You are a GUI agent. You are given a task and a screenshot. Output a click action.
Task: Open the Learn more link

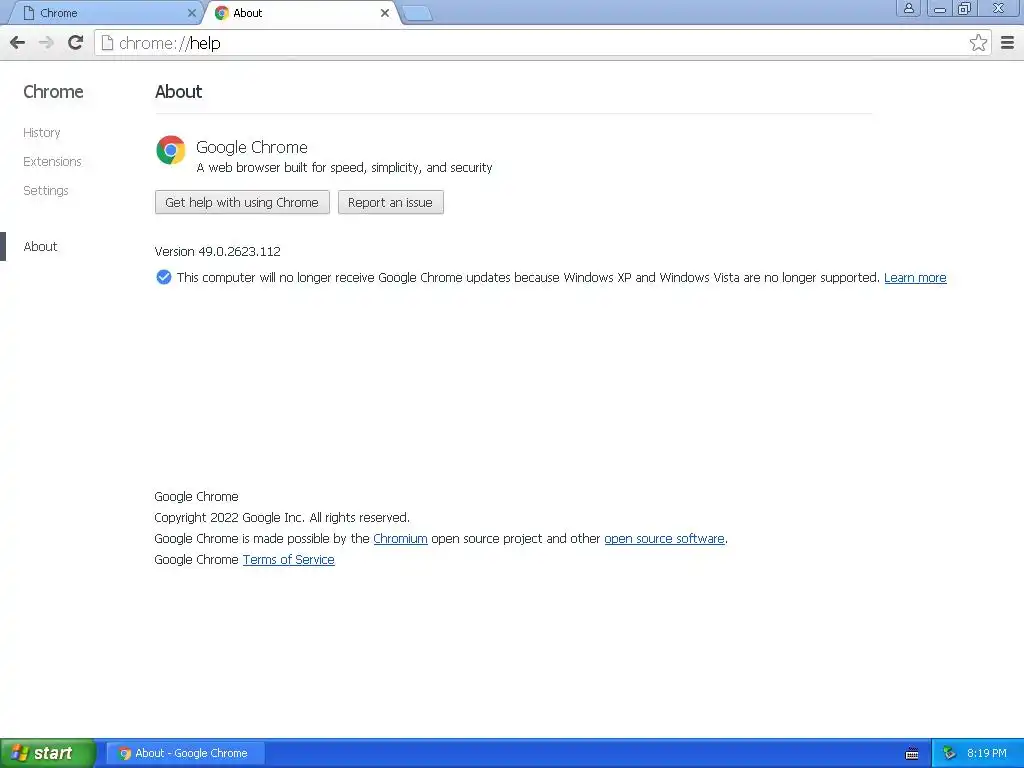coord(915,278)
